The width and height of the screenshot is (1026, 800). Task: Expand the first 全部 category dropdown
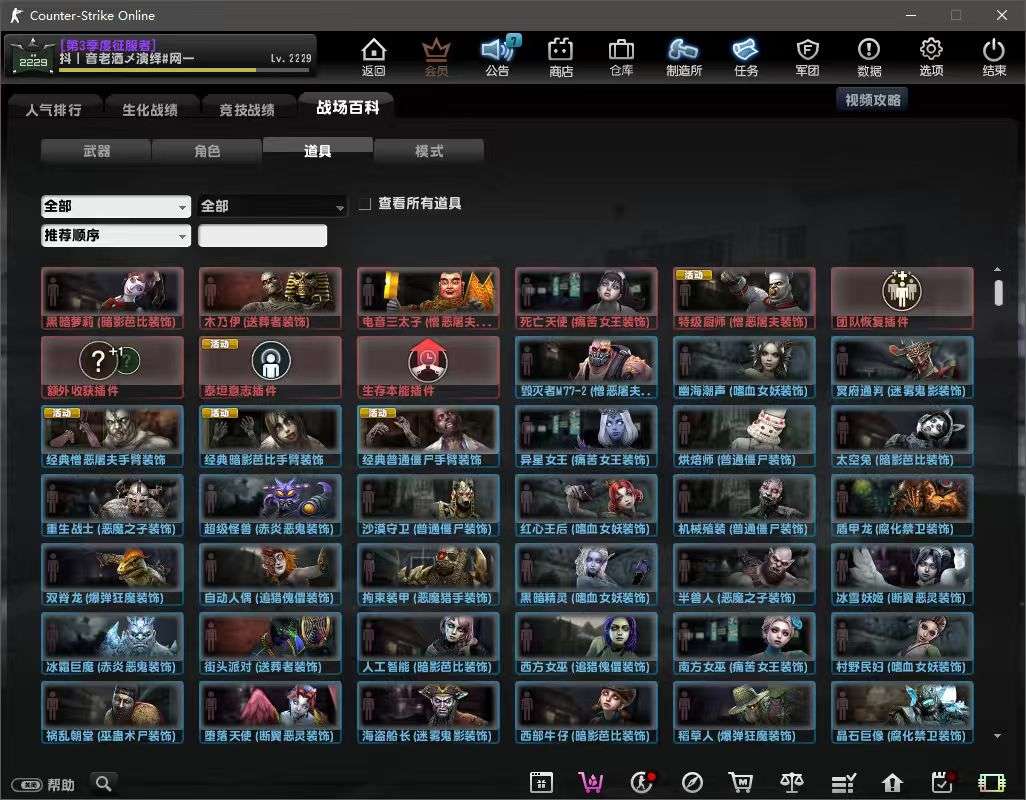116,207
